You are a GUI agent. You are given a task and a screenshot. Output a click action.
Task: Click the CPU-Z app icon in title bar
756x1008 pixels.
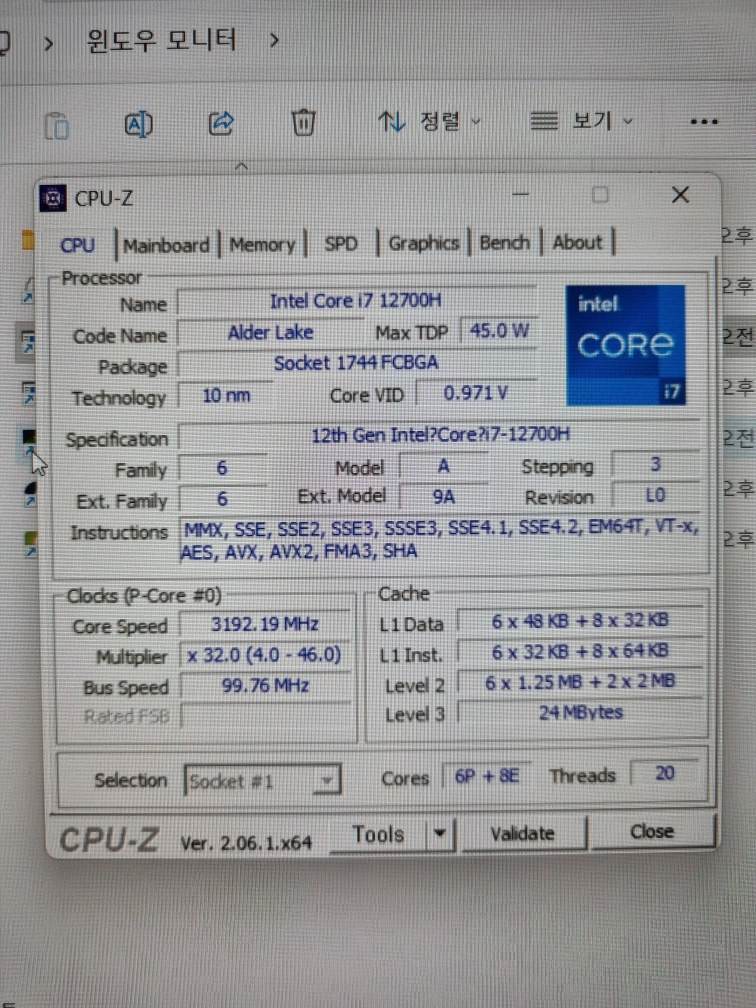pos(54,198)
